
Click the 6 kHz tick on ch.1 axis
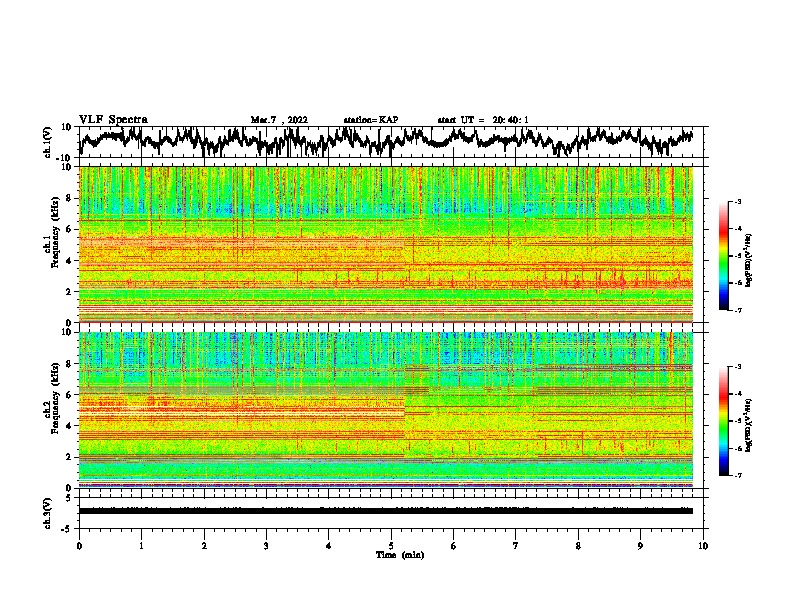70,229
